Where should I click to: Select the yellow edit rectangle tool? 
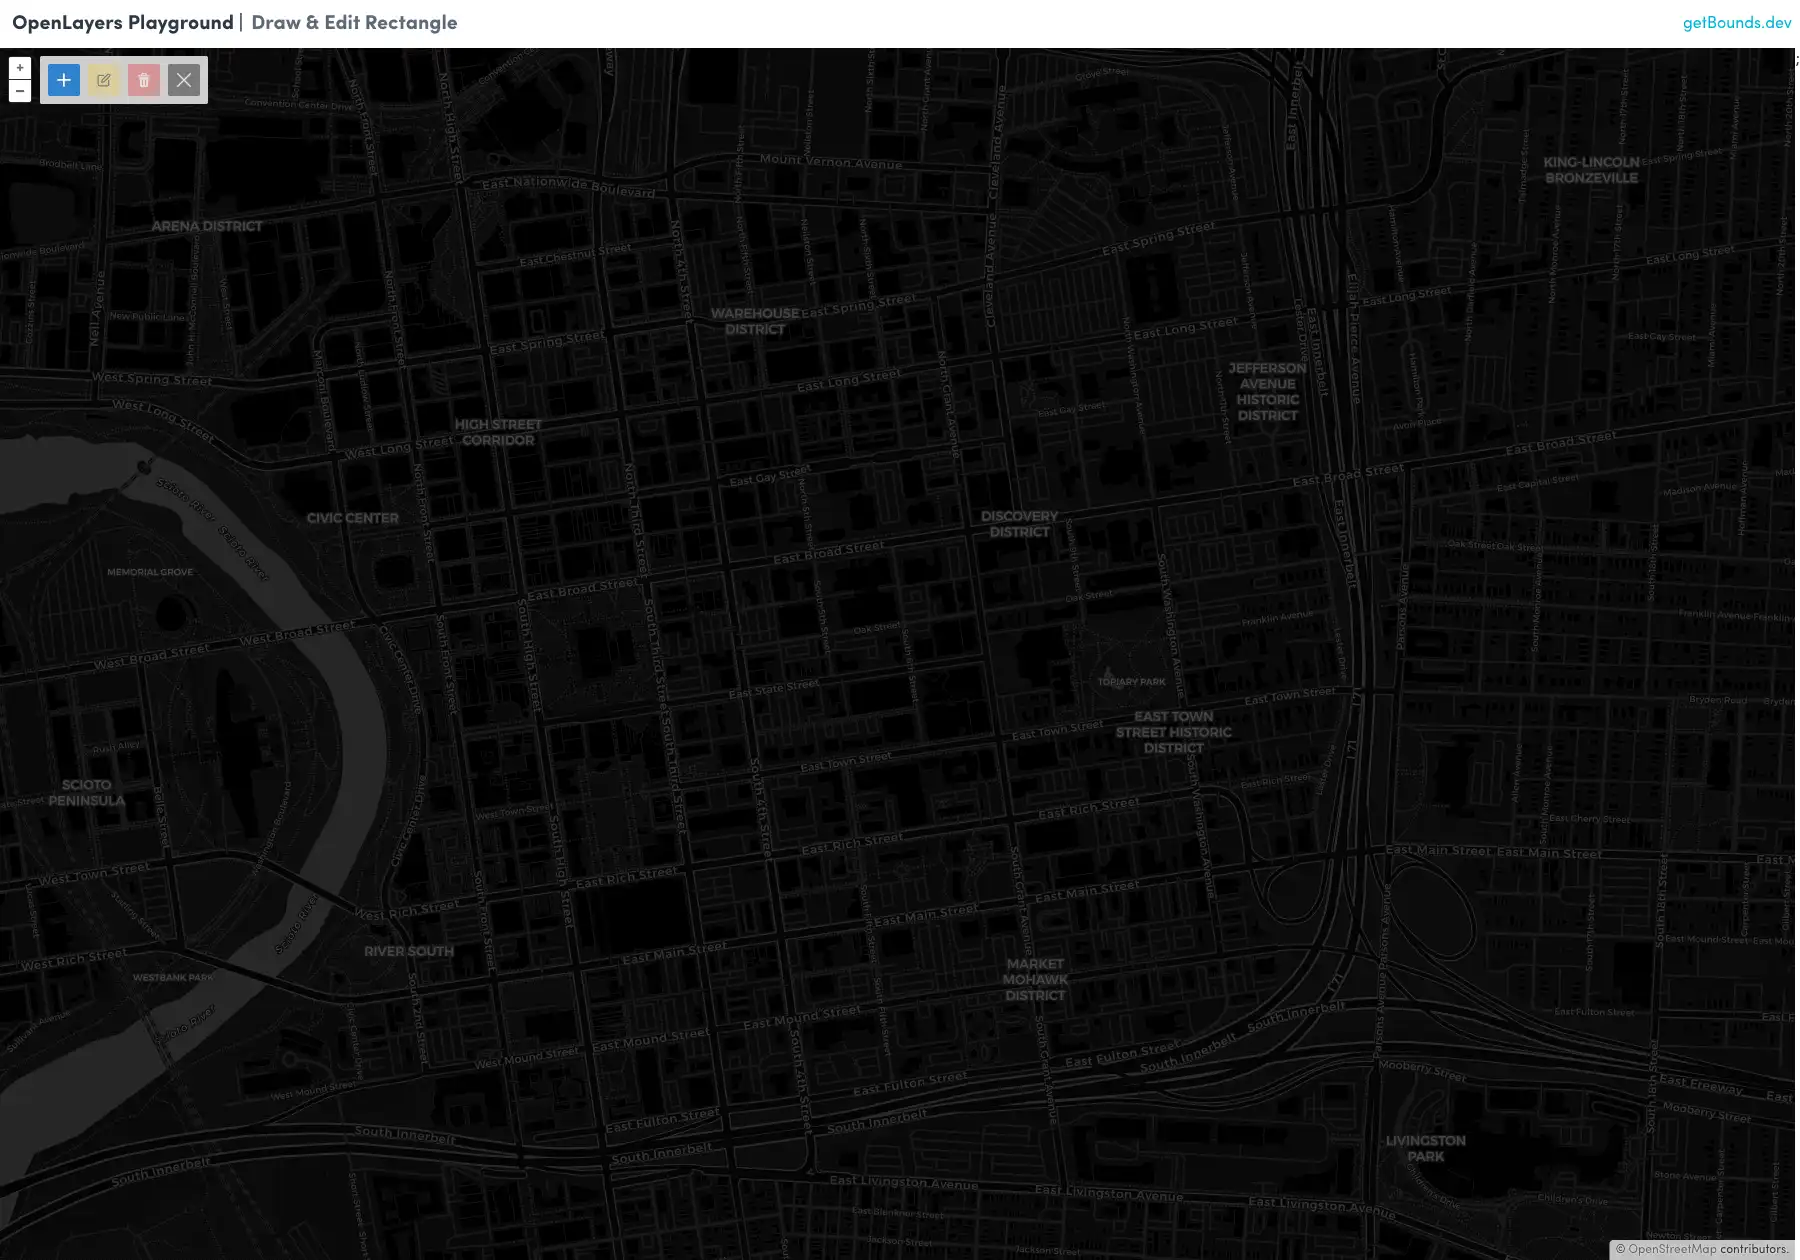click(104, 80)
